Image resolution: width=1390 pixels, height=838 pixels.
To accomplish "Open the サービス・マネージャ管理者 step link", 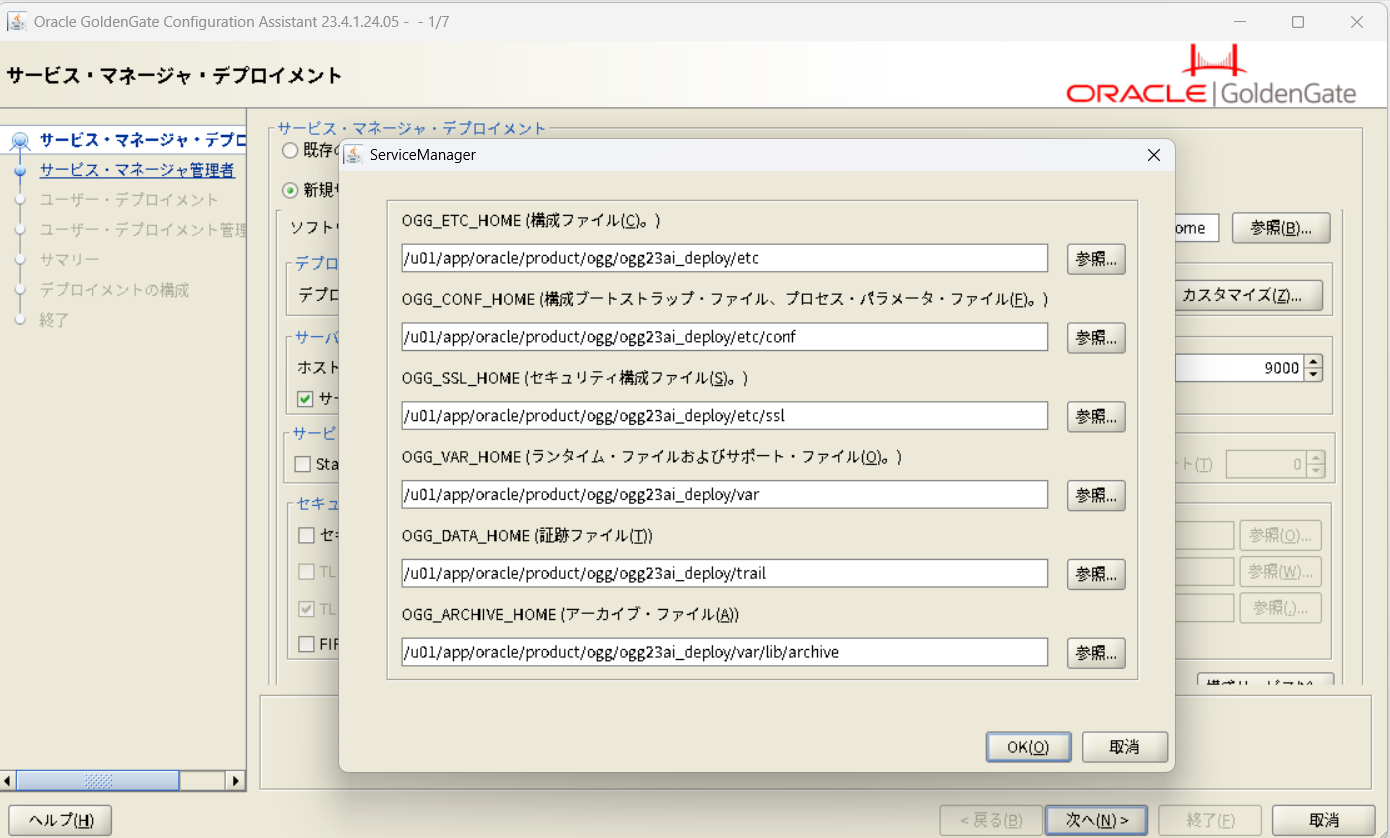I will click(x=137, y=170).
